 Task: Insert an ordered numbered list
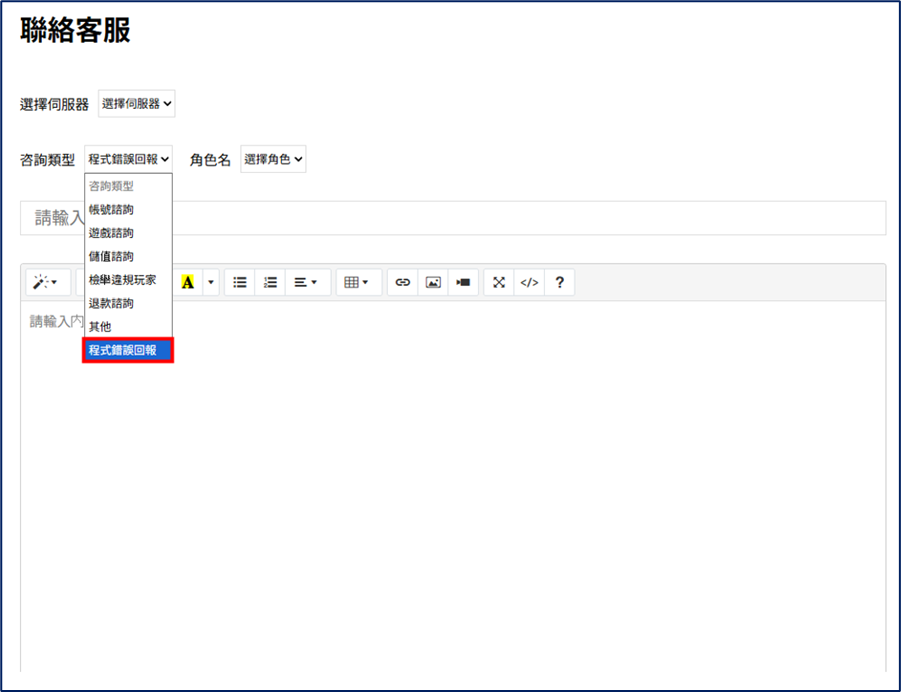[270, 282]
